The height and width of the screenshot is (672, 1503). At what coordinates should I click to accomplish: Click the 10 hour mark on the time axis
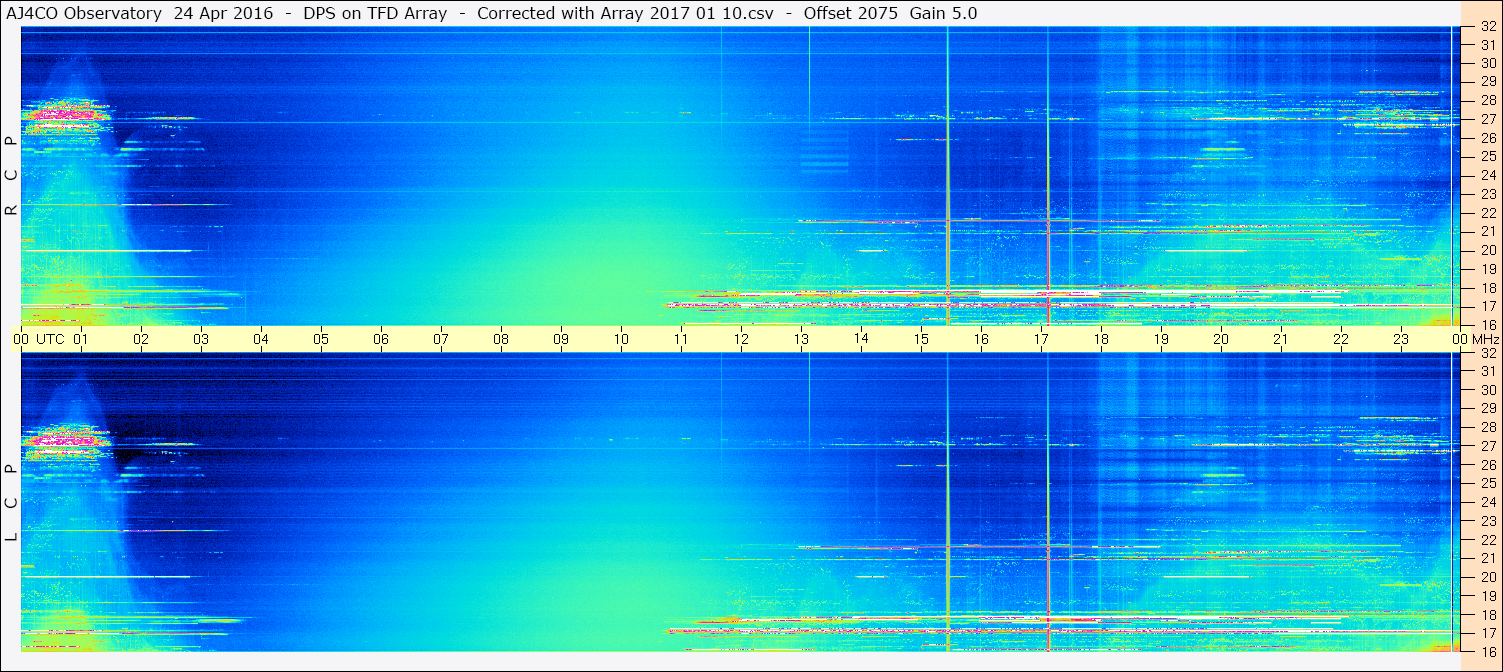point(621,339)
